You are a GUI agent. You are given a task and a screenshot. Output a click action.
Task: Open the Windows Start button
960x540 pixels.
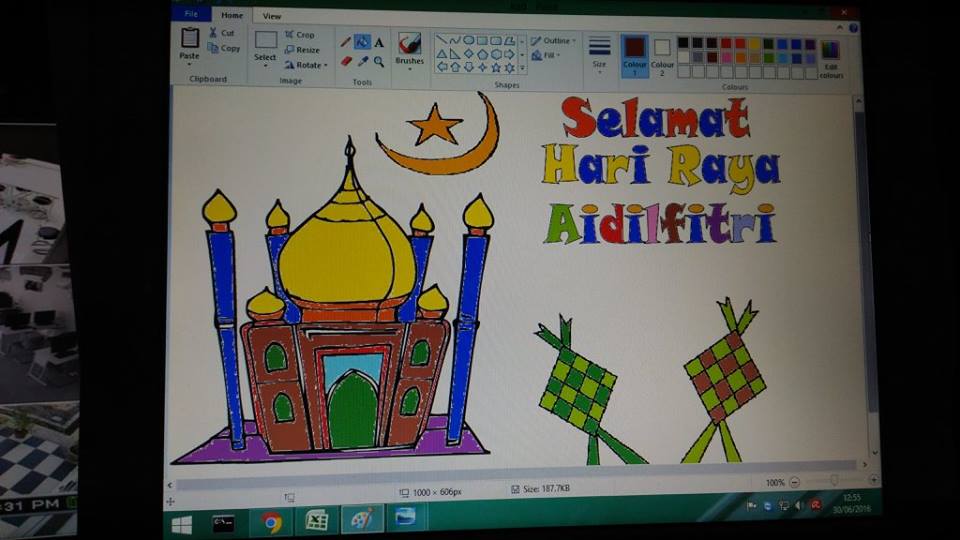pos(182,525)
